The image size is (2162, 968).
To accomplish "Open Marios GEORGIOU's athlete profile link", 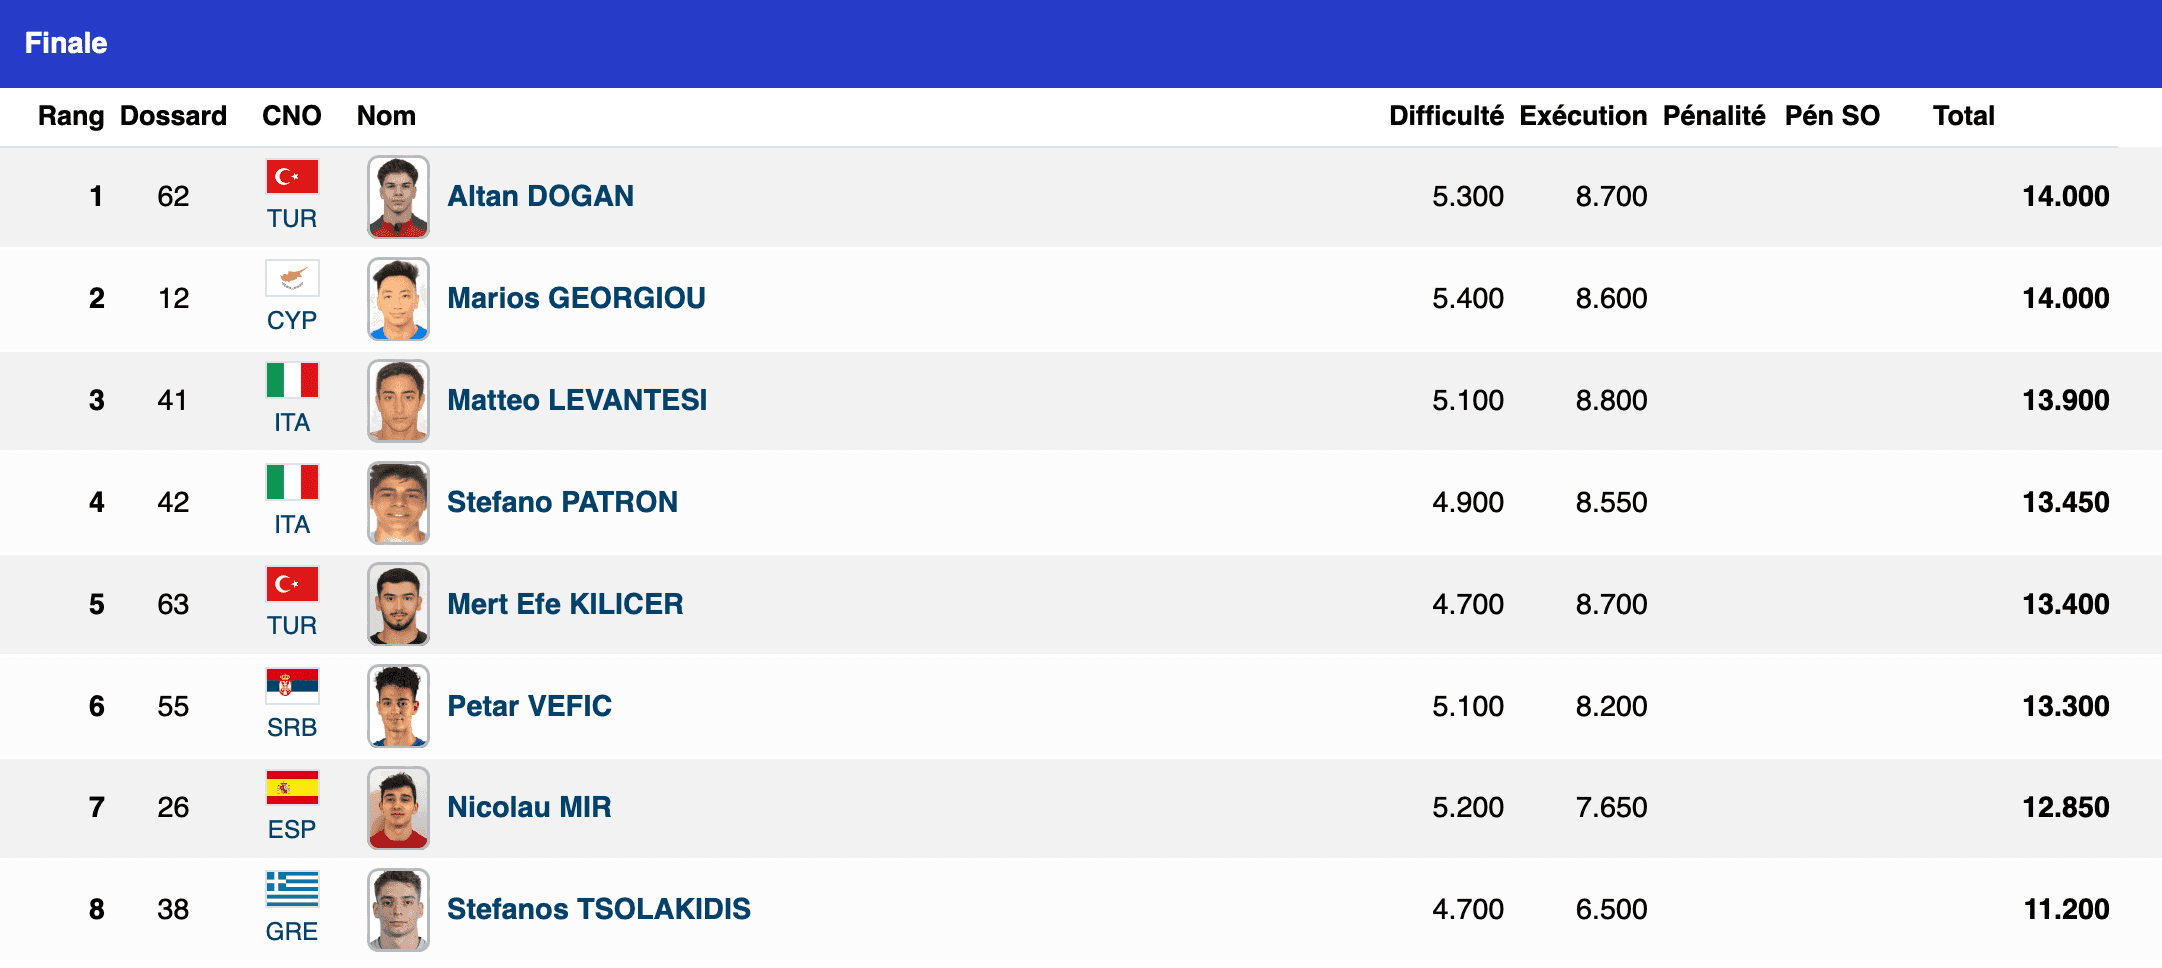I will (x=576, y=298).
